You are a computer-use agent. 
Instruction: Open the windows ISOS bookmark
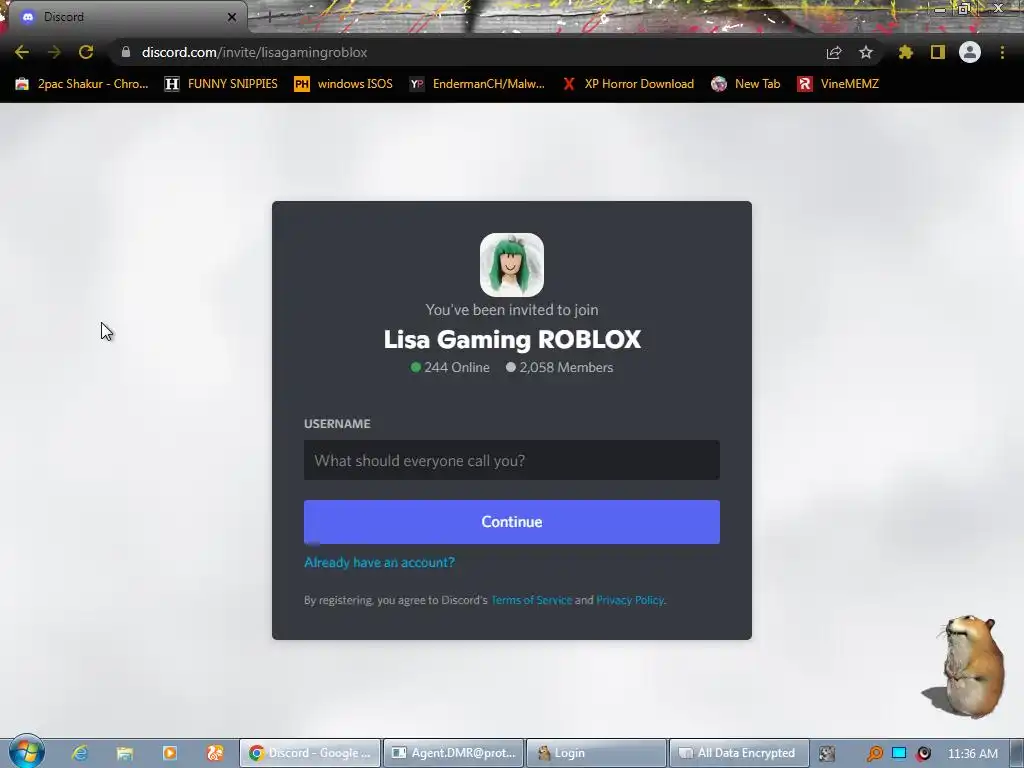tap(344, 84)
